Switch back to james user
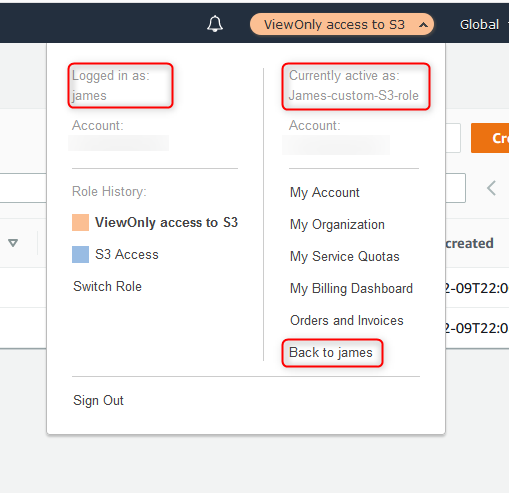 331,353
